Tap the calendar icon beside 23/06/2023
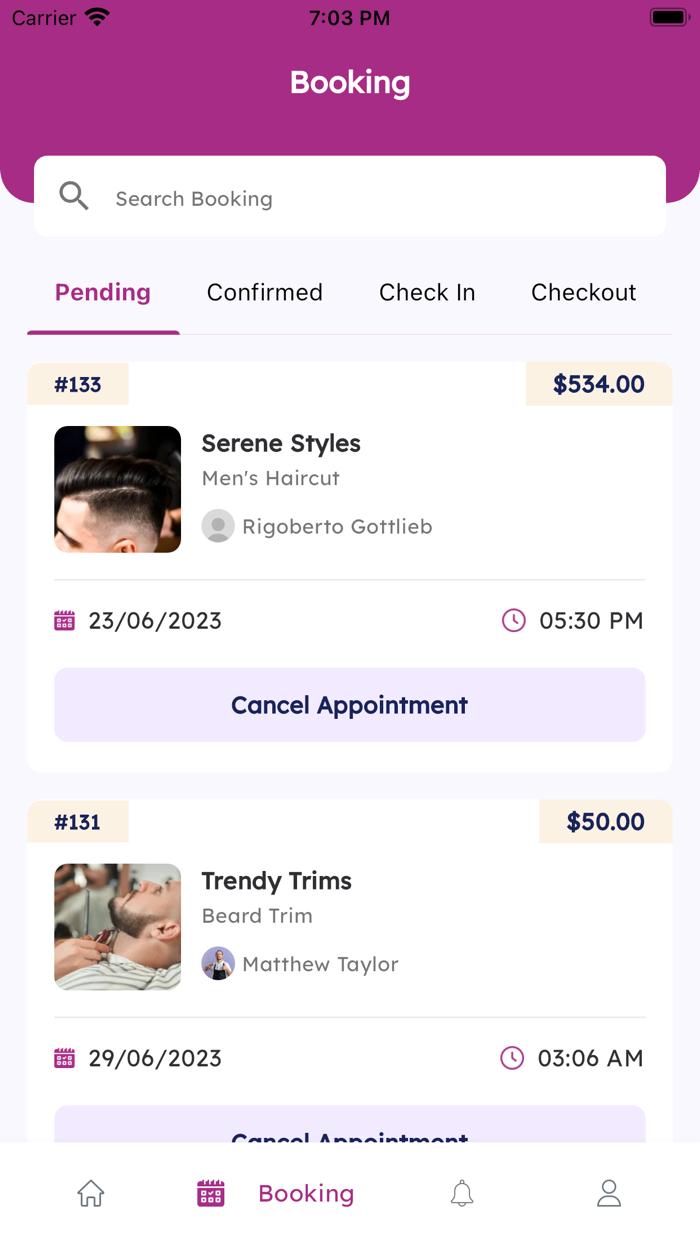Viewport: 700px width, 1244px height. point(64,620)
